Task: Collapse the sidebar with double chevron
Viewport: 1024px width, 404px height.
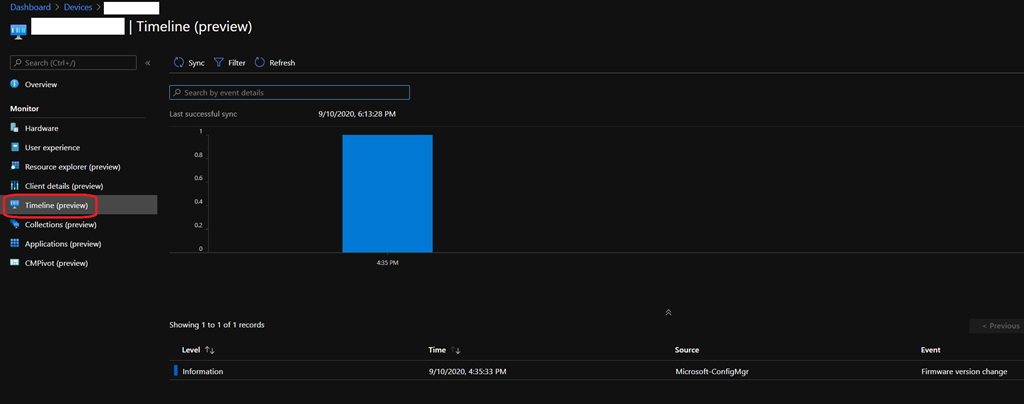Action: click(x=148, y=63)
